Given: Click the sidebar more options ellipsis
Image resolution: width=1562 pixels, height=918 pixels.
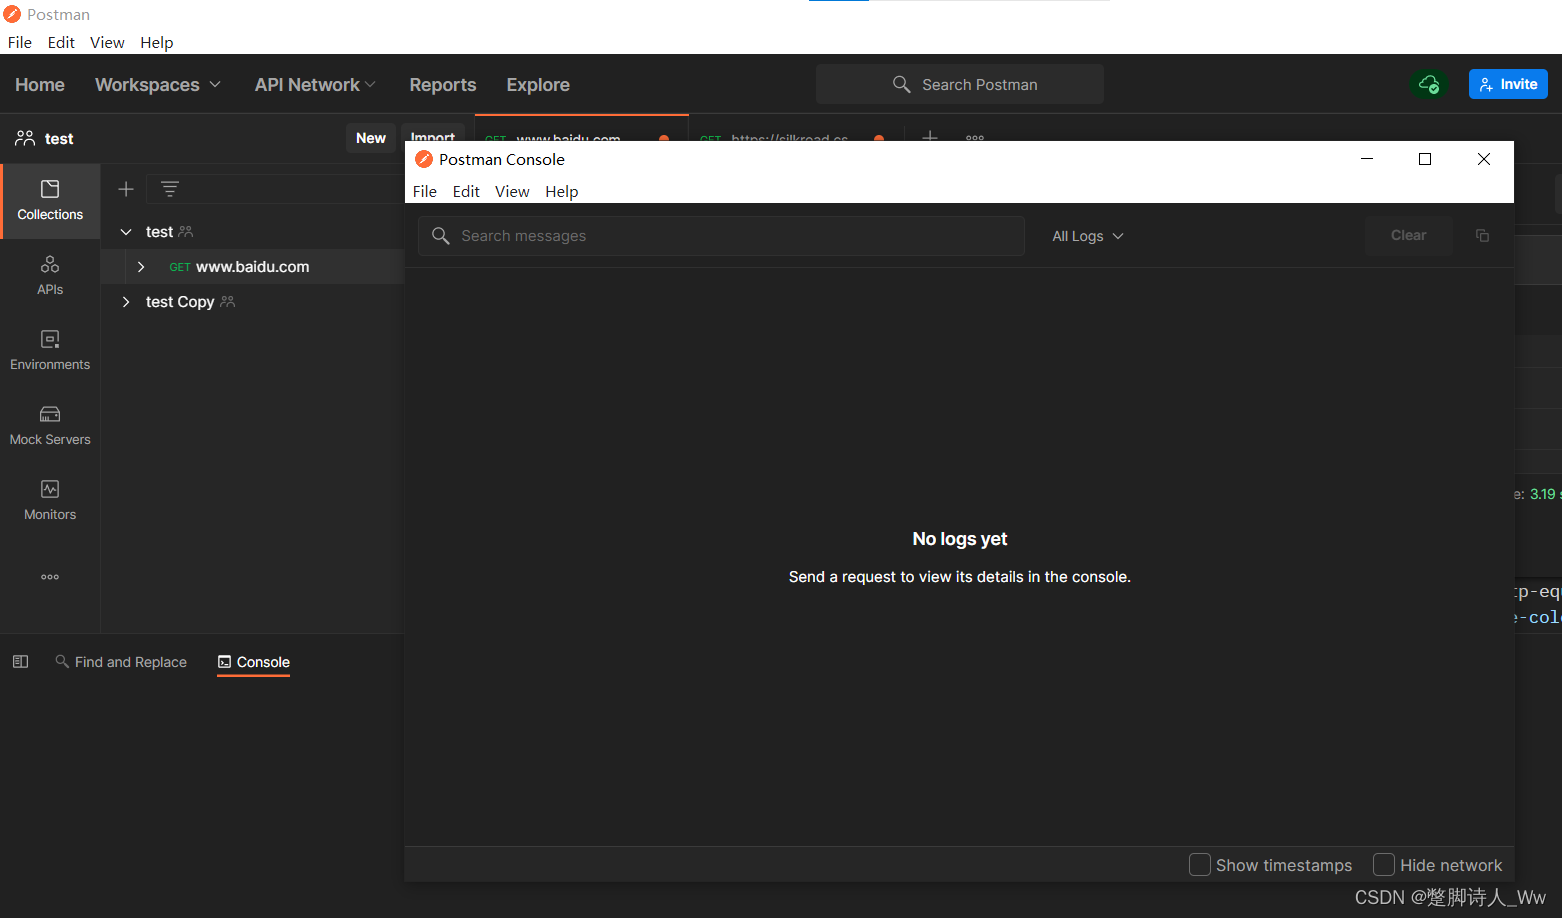Looking at the screenshot, I should tap(50, 577).
